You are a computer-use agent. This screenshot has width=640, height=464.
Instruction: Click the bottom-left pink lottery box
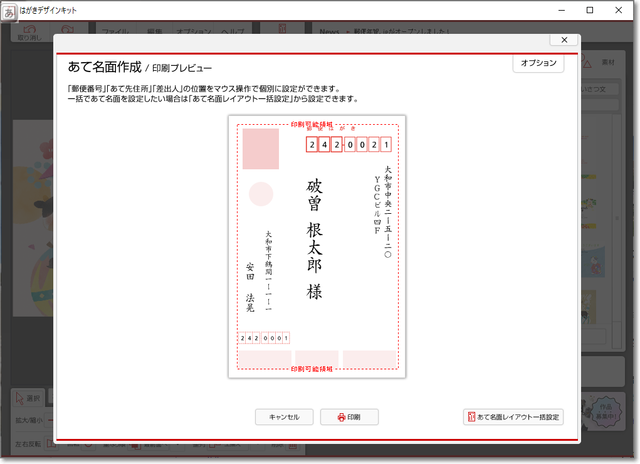tap(264, 358)
